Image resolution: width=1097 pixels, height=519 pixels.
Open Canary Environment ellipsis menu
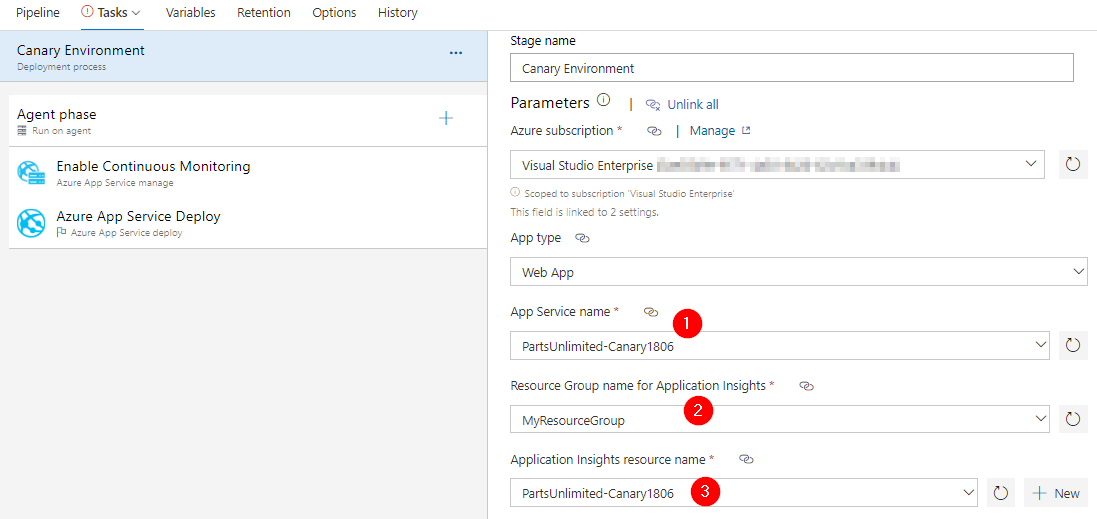[x=455, y=53]
